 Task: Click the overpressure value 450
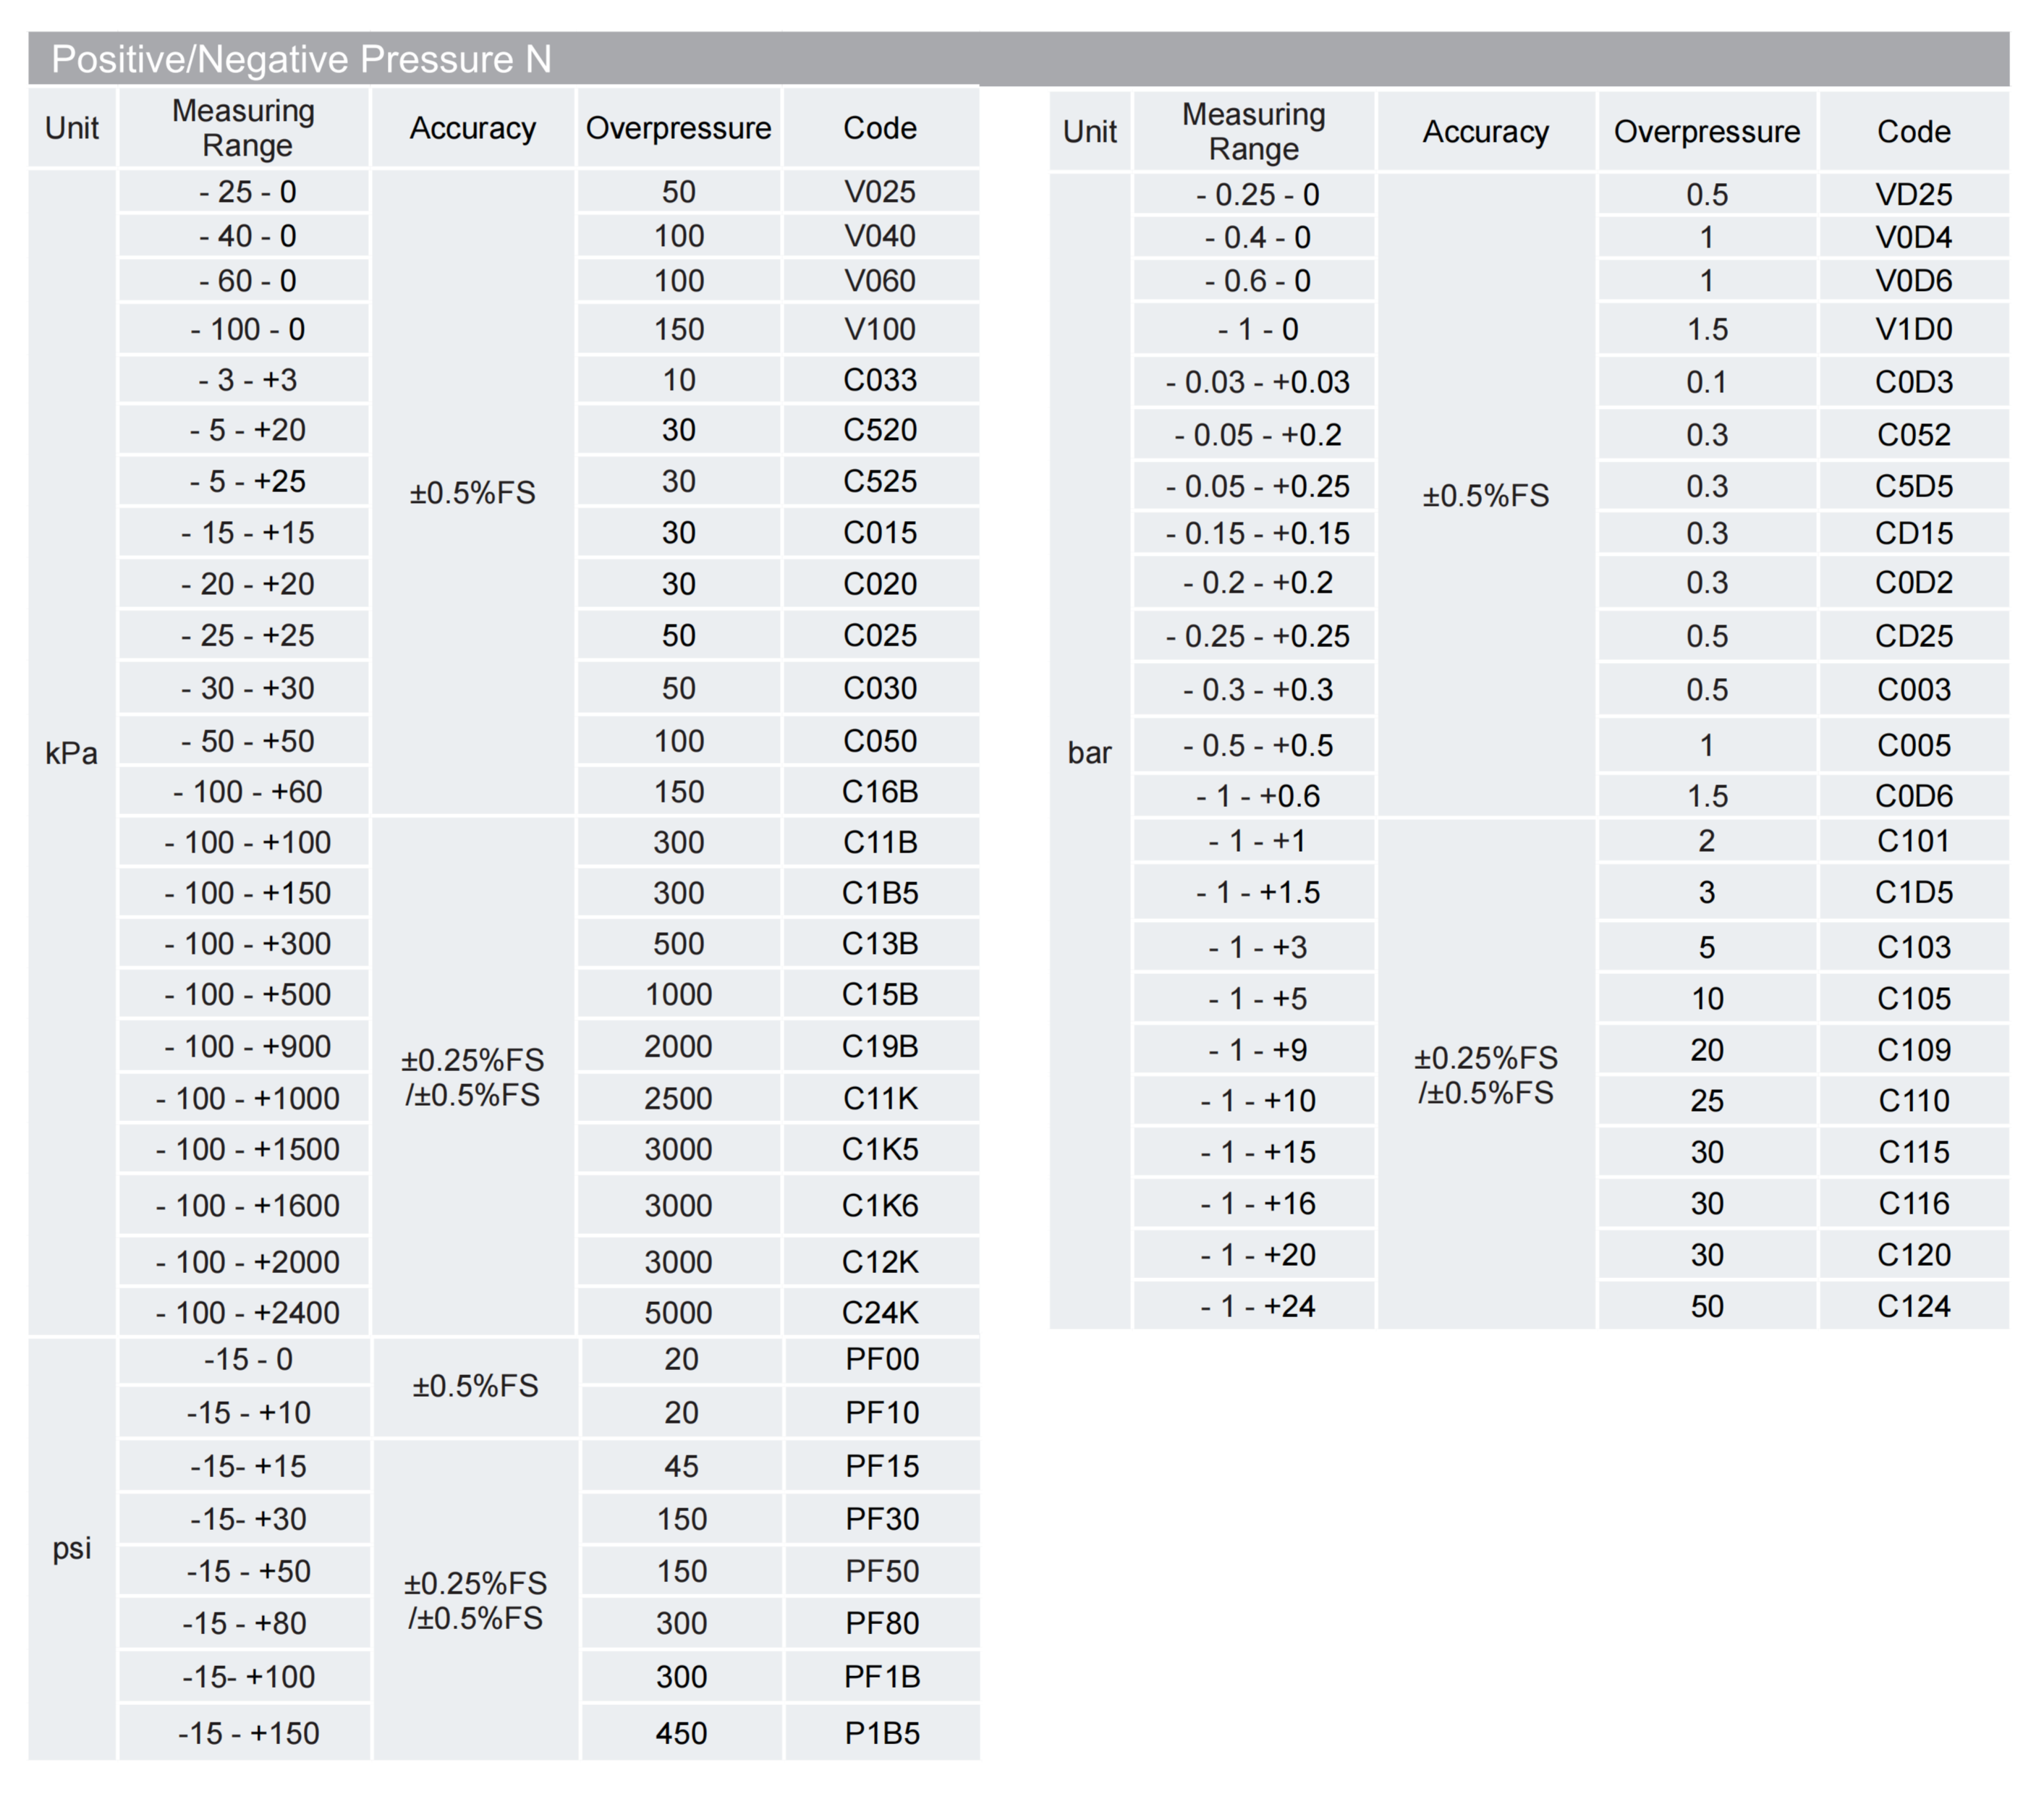(x=681, y=1732)
